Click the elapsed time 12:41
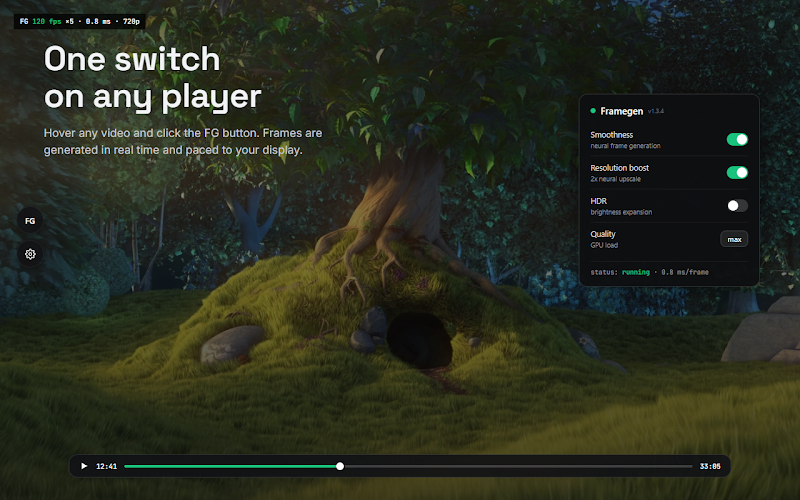Viewport: 800px width, 500px height. (107, 466)
